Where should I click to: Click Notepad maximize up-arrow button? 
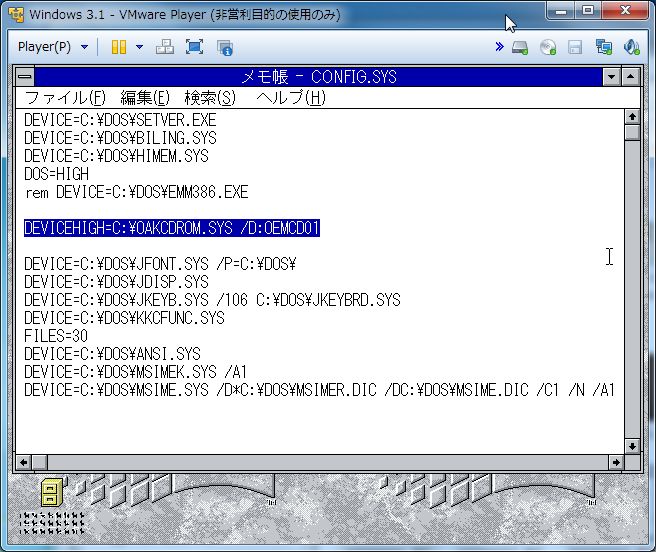click(630, 77)
